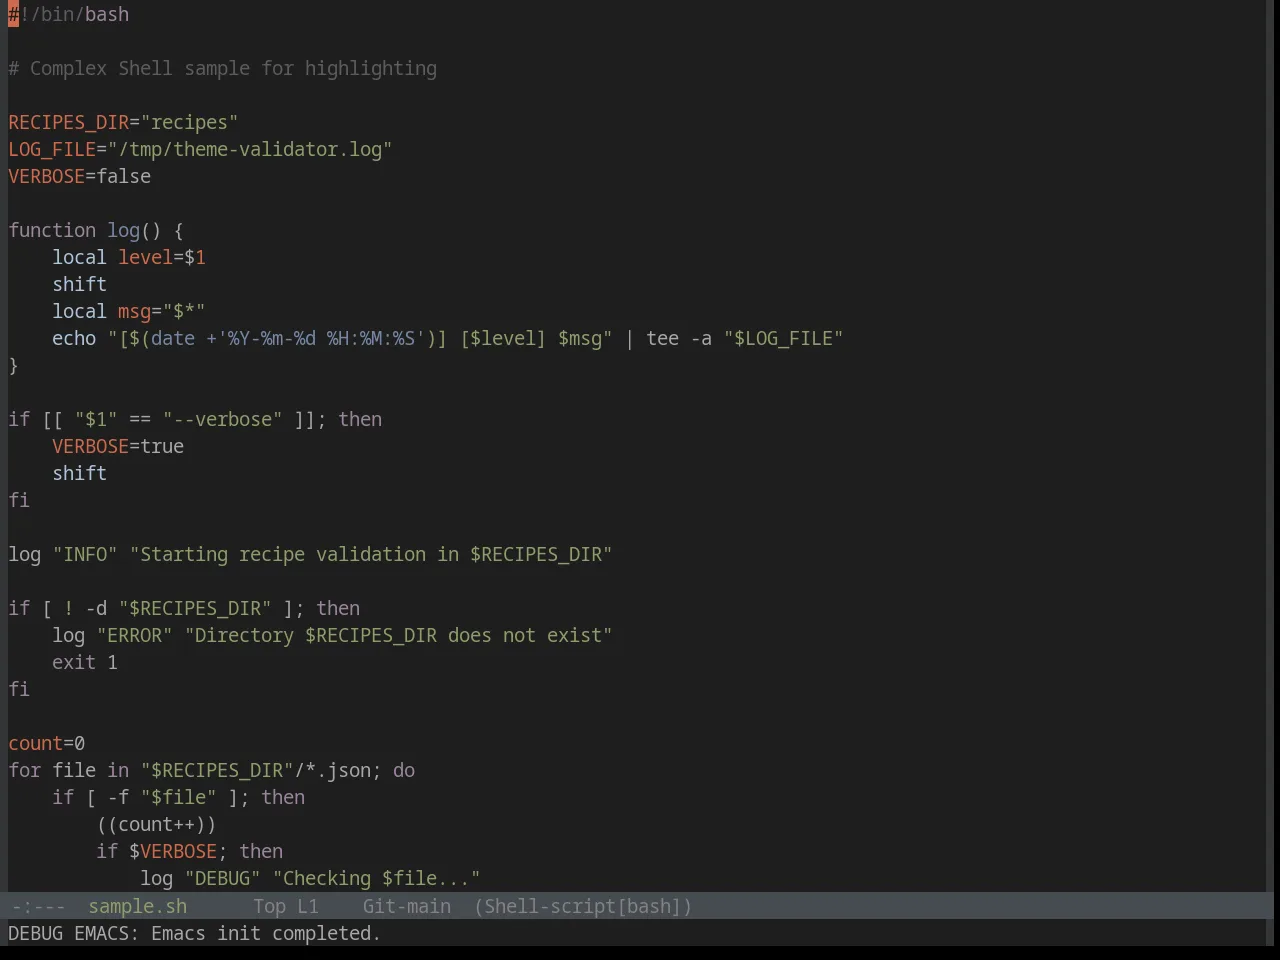This screenshot has width=1280, height=960.
Task: Click the LOG_FILE variable name
Action: tap(52, 149)
